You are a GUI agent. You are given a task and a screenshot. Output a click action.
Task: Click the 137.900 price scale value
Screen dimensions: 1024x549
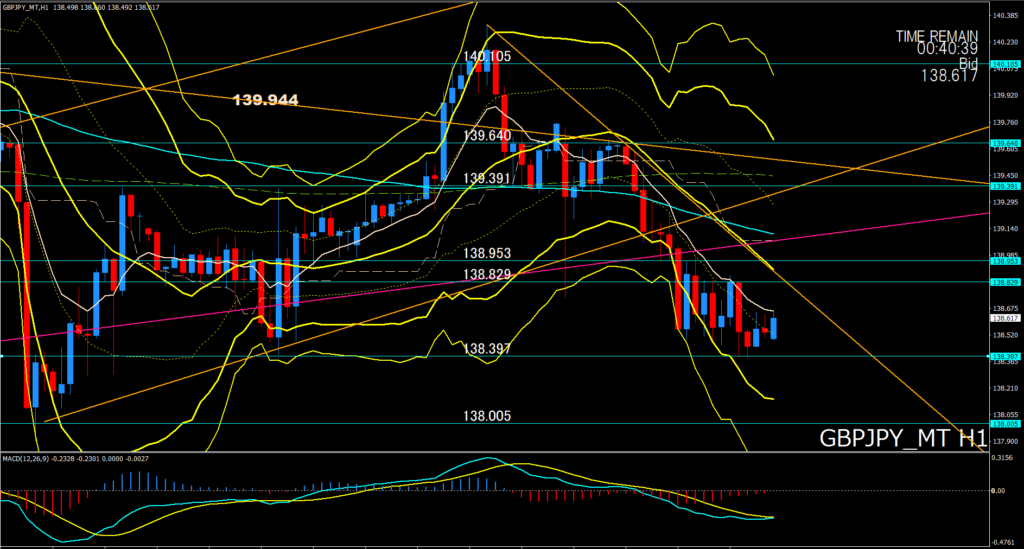tap(1005, 442)
